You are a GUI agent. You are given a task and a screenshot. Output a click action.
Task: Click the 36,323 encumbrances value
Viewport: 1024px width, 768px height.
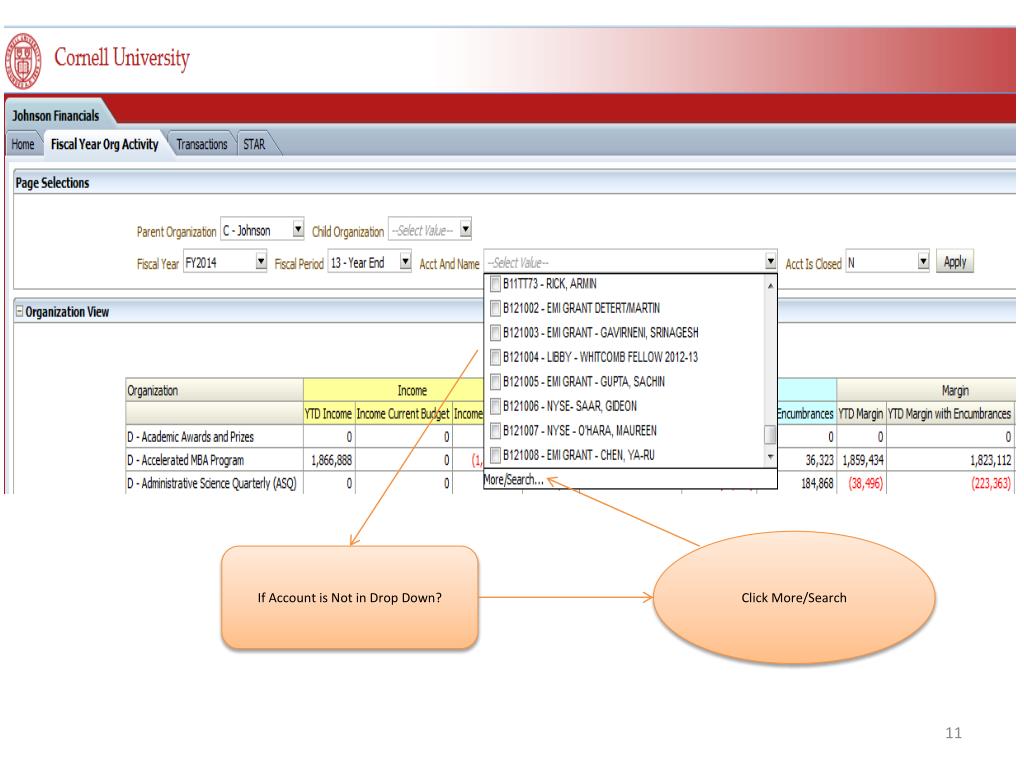(x=820, y=460)
